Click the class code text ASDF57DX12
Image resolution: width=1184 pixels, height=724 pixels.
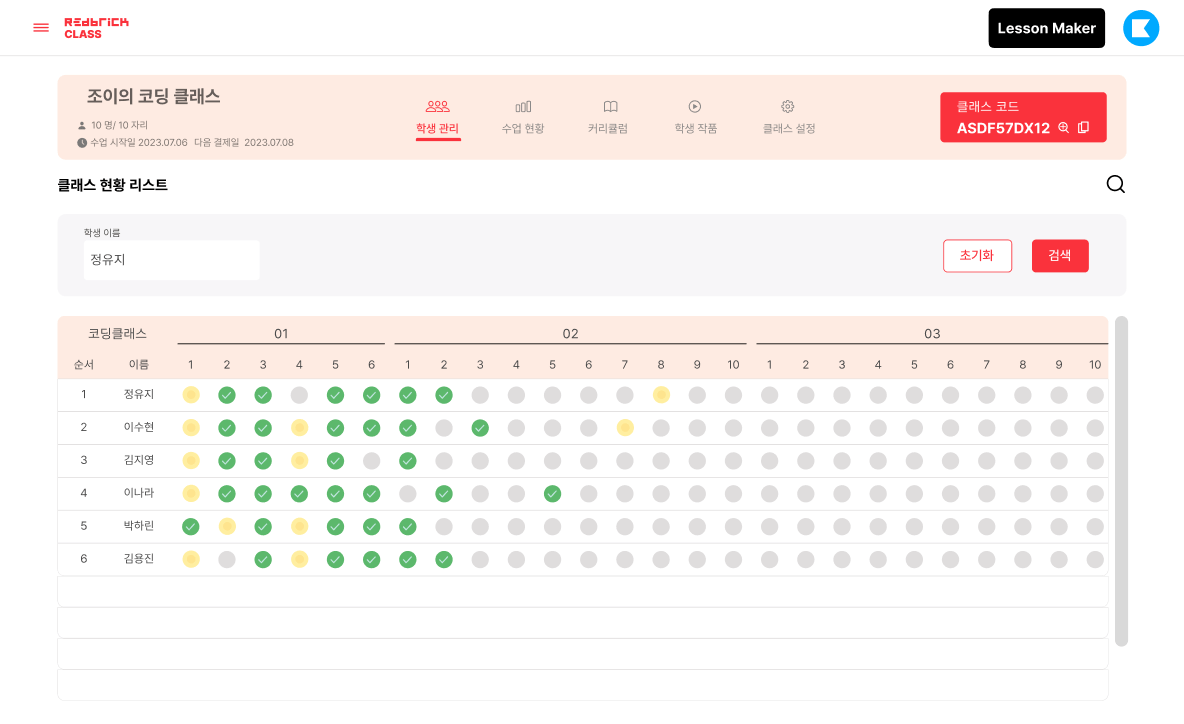pos(1003,128)
